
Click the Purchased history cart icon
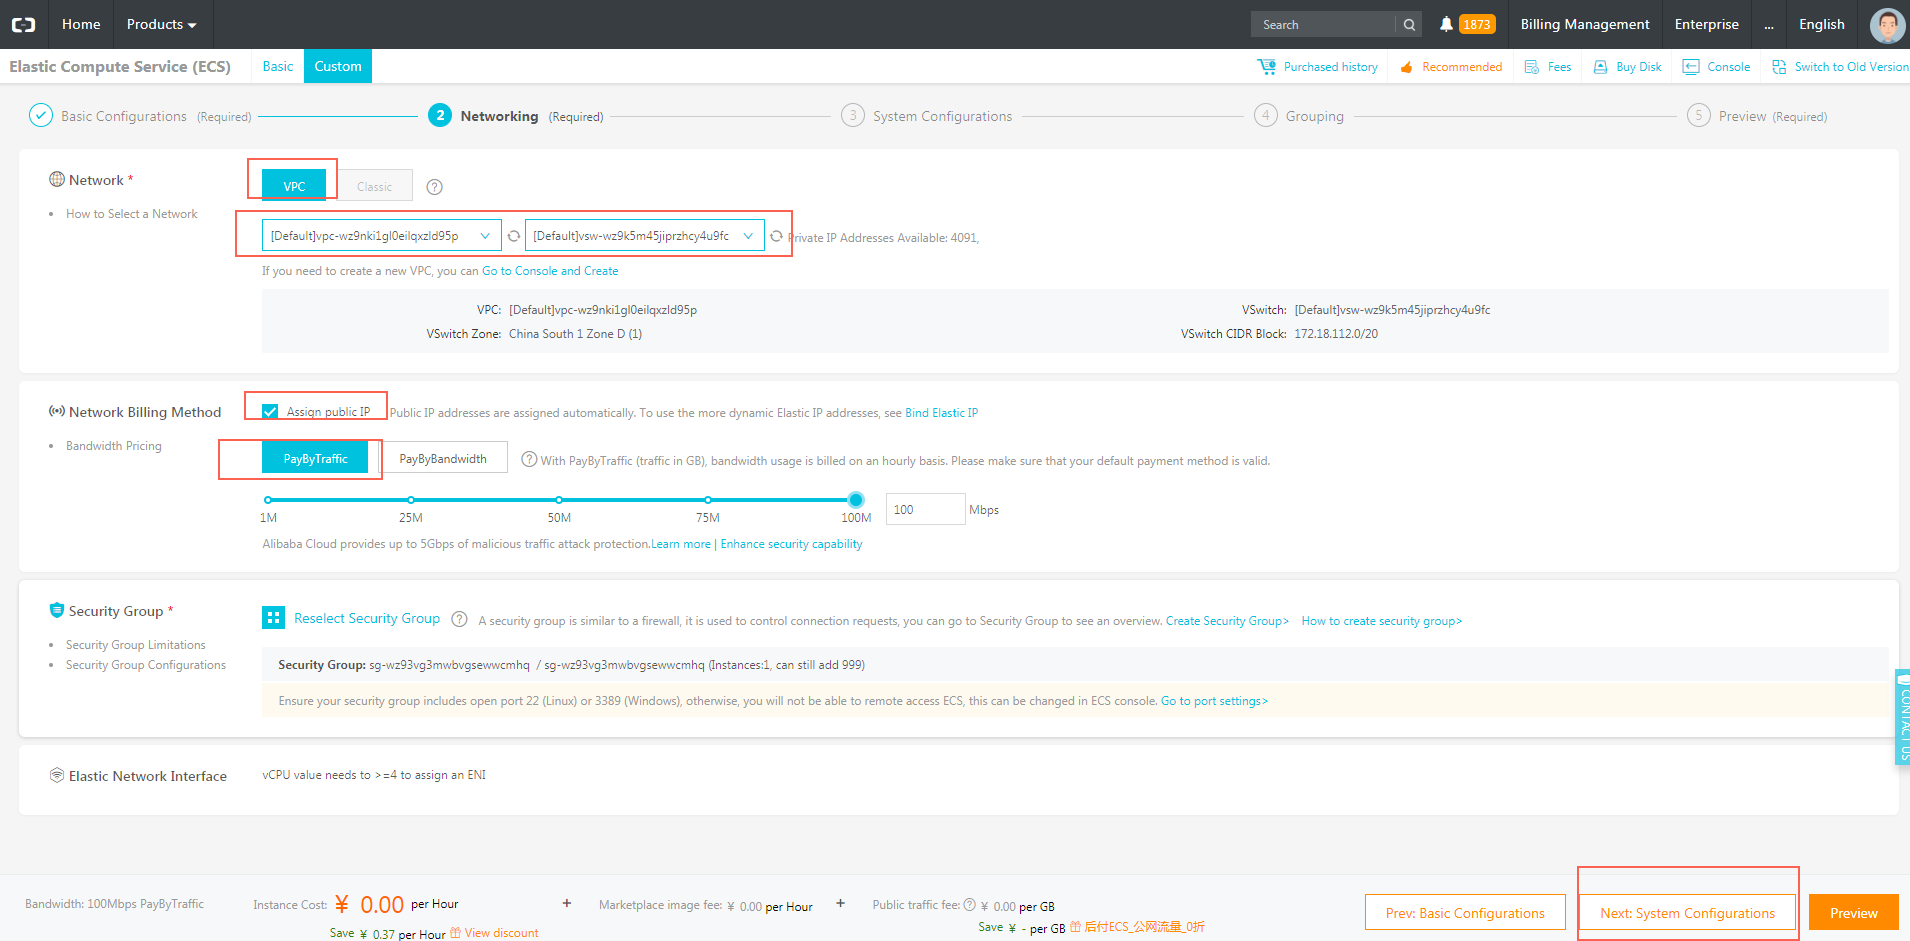pyautogui.click(x=1267, y=67)
